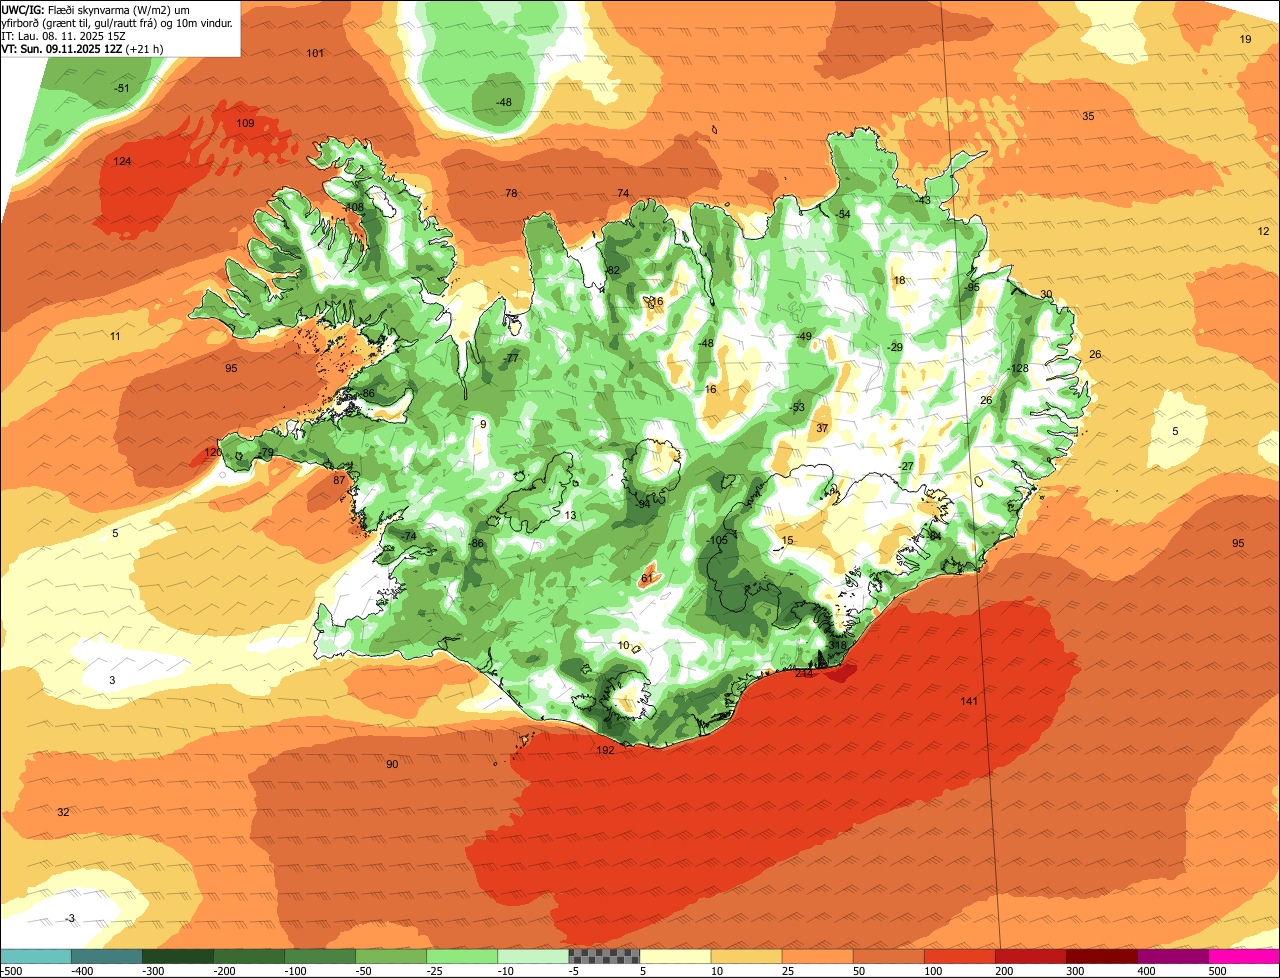The height and width of the screenshot is (978, 1280).
Task: Click the teal -400 to -300 legend swatch
Action: (107, 955)
